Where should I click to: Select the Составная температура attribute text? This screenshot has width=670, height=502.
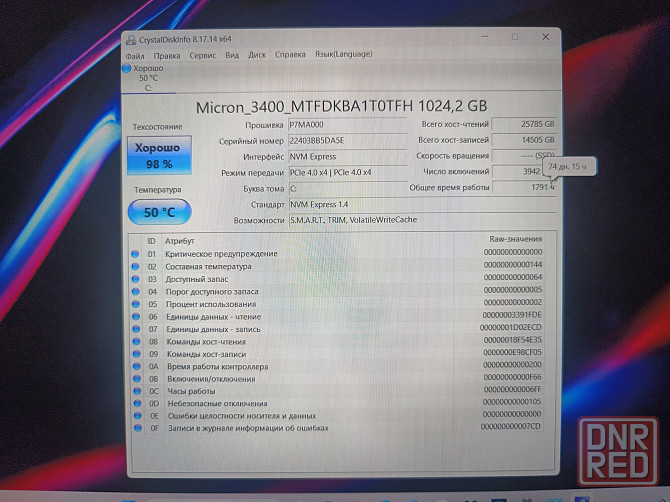[x=209, y=267]
